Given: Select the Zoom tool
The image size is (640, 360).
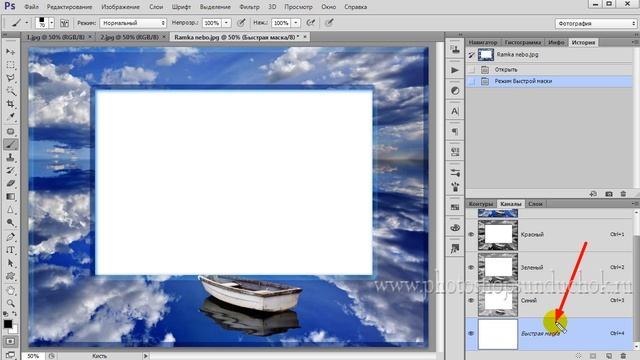Looking at the screenshot, I should pos(11,304).
